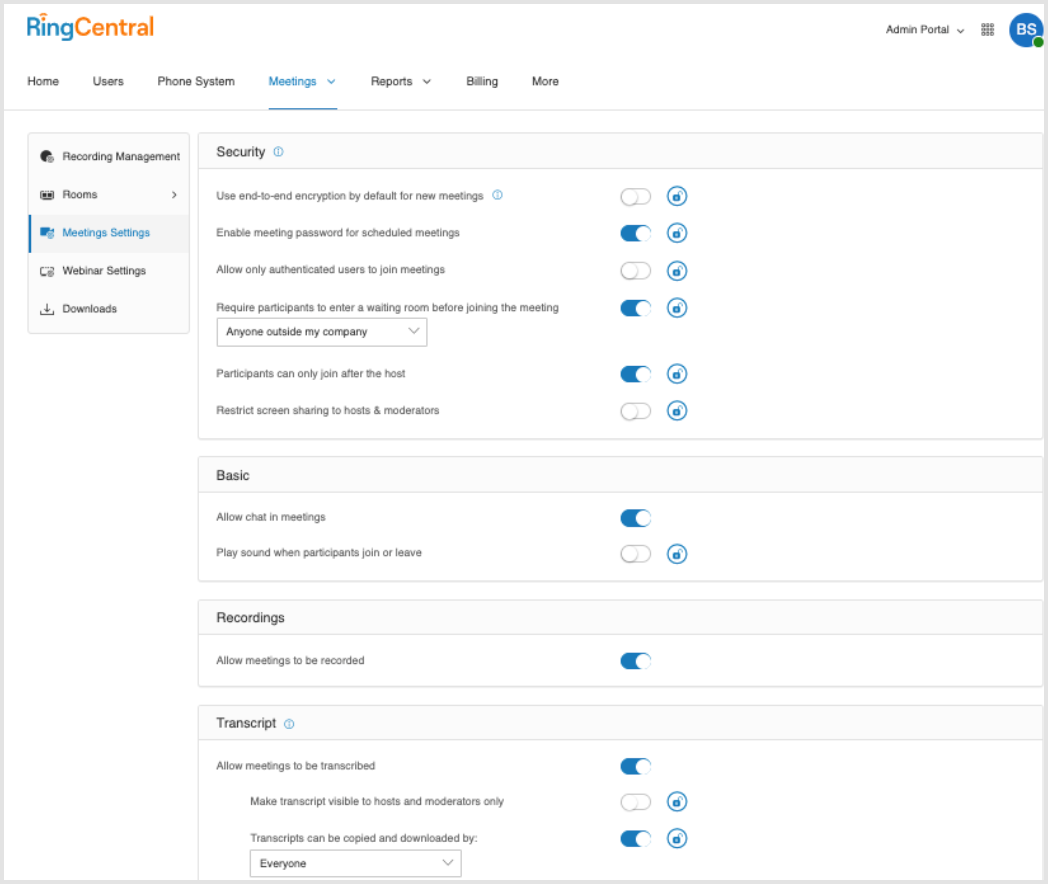Viewport: 1048px width, 884px height.
Task: Open the waiting room audience dropdown
Action: click(321, 331)
